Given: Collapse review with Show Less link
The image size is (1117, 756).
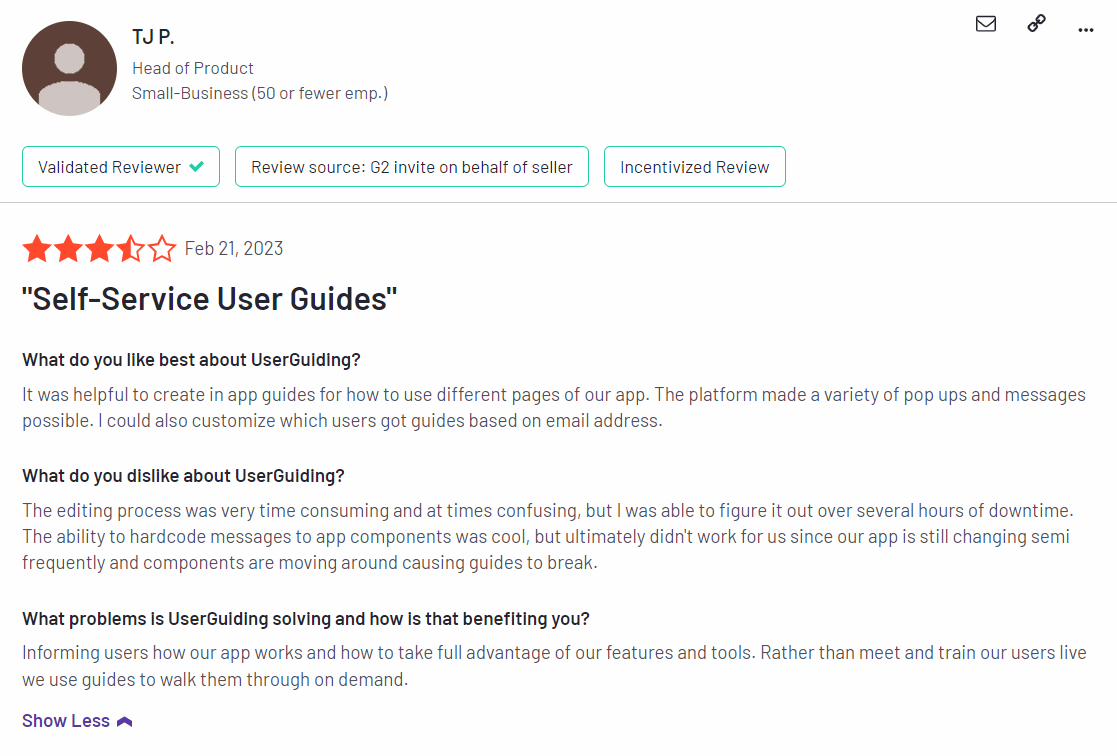Looking at the screenshot, I should point(66,721).
